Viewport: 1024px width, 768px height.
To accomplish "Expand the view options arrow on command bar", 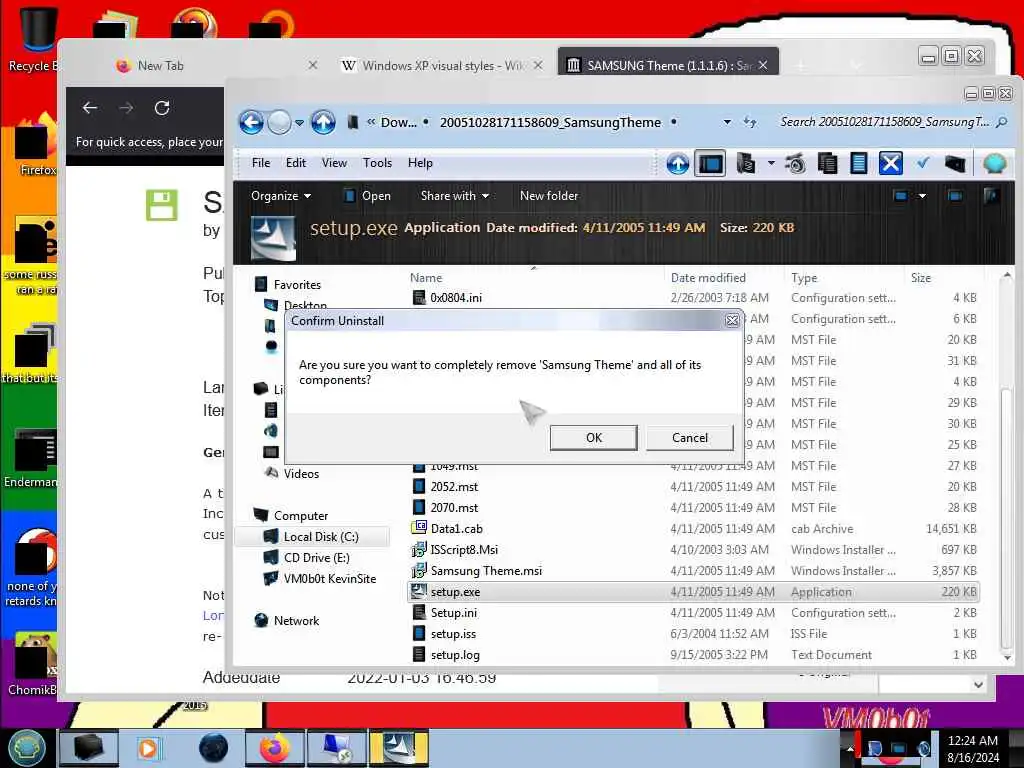I will (x=922, y=196).
